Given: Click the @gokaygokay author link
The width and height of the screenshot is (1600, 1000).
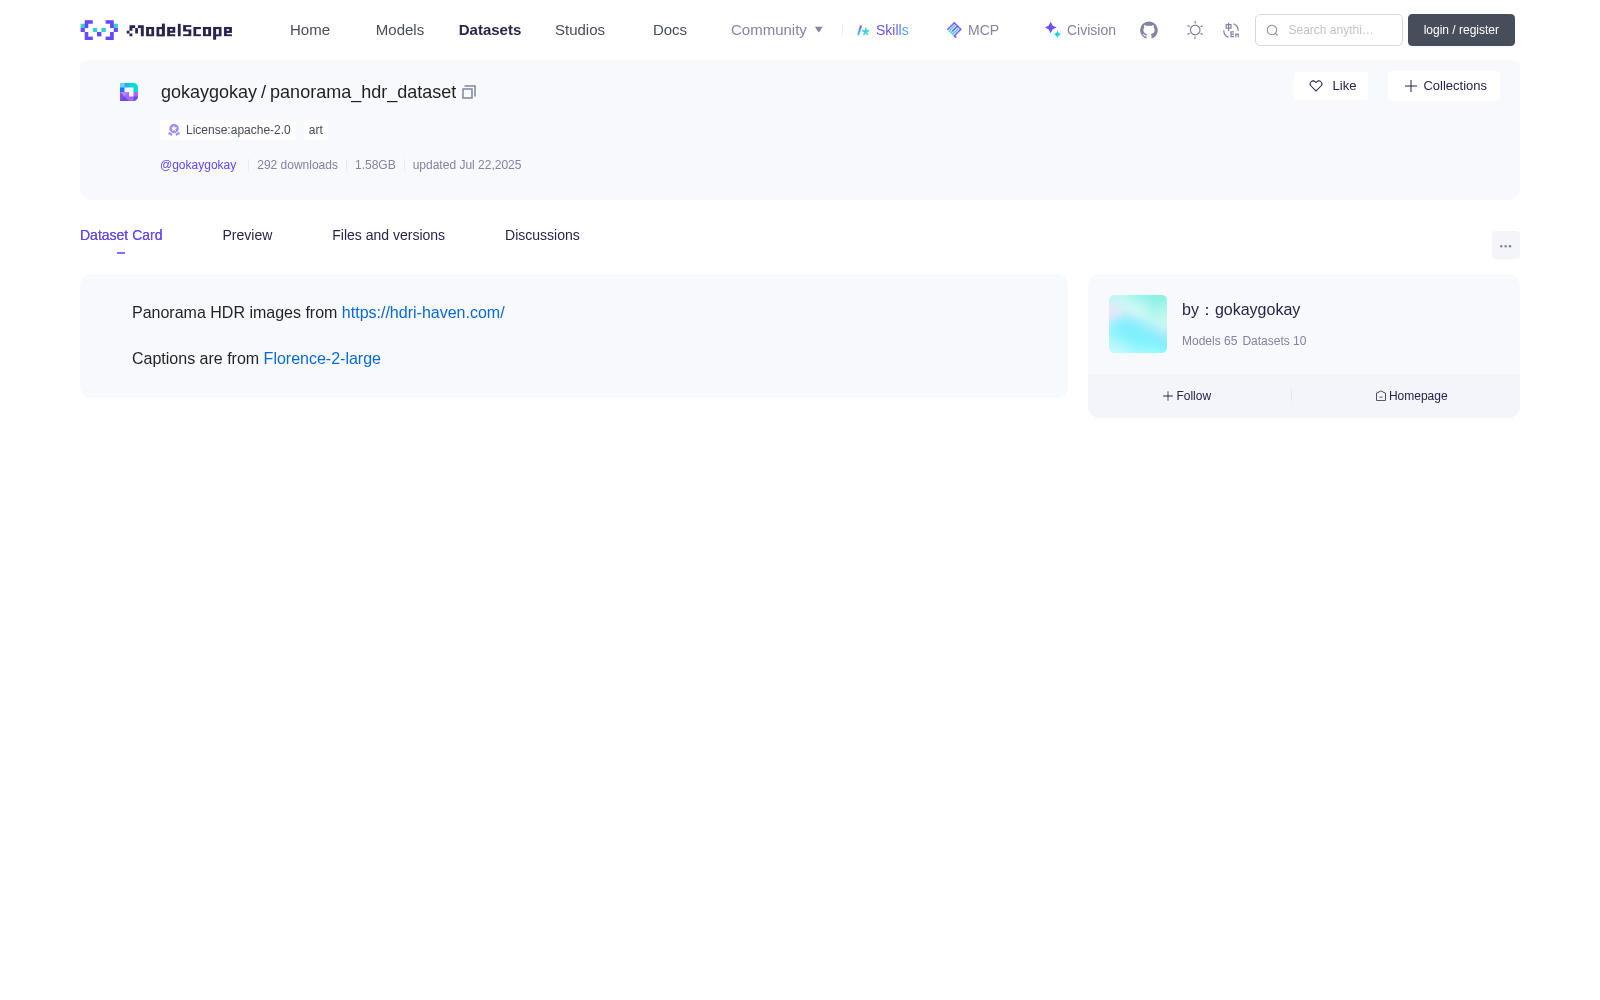Looking at the screenshot, I should coord(198,165).
